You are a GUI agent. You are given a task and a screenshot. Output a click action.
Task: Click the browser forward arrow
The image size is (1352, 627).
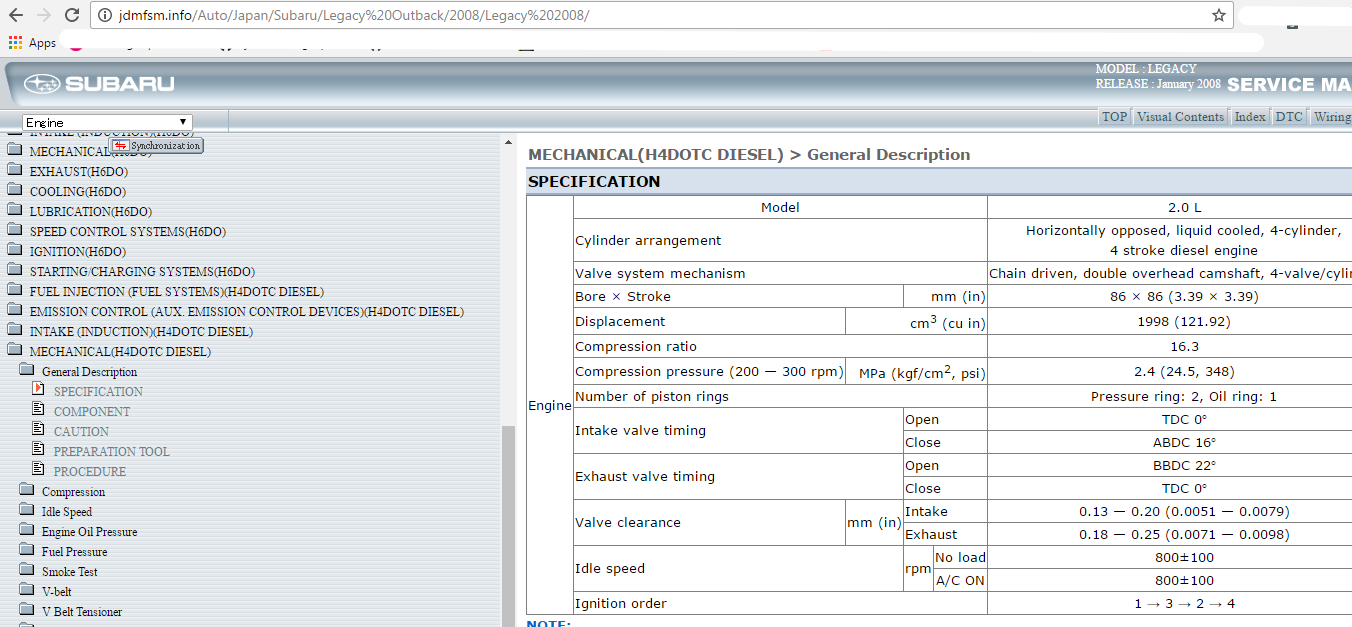43,16
